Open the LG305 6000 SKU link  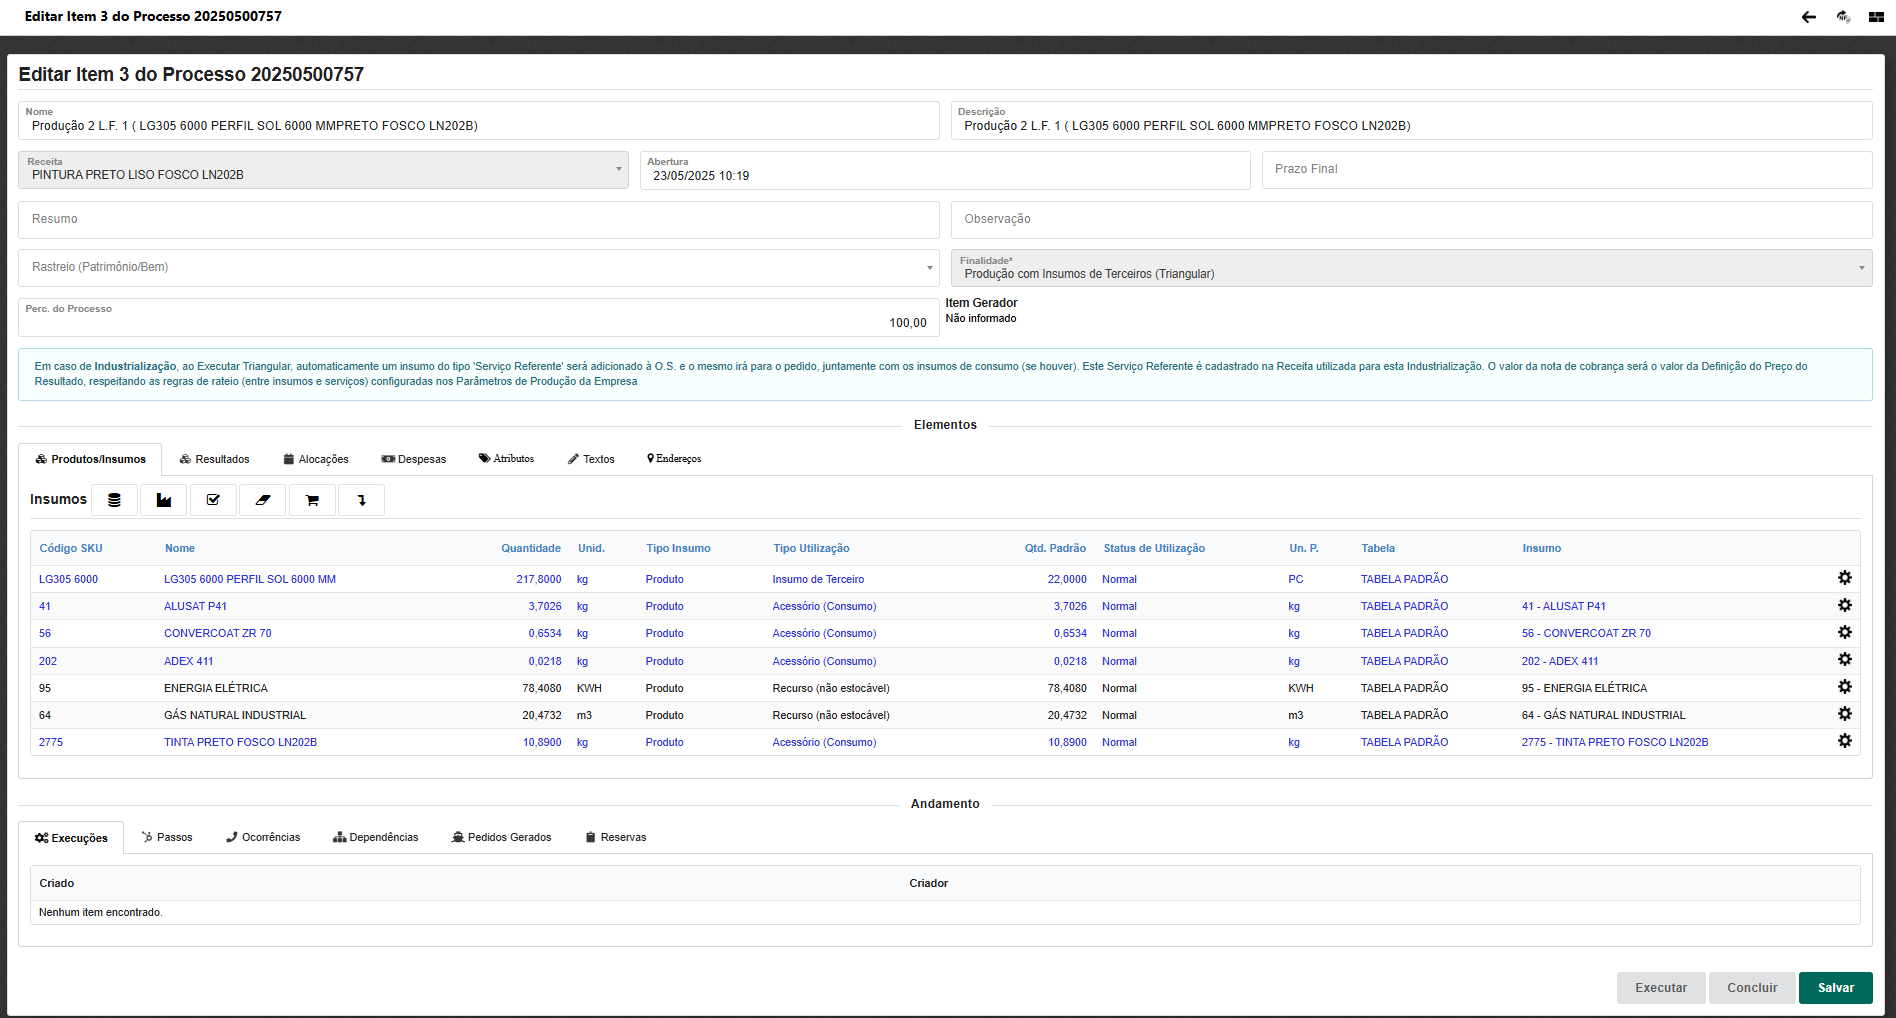[68, 579]
